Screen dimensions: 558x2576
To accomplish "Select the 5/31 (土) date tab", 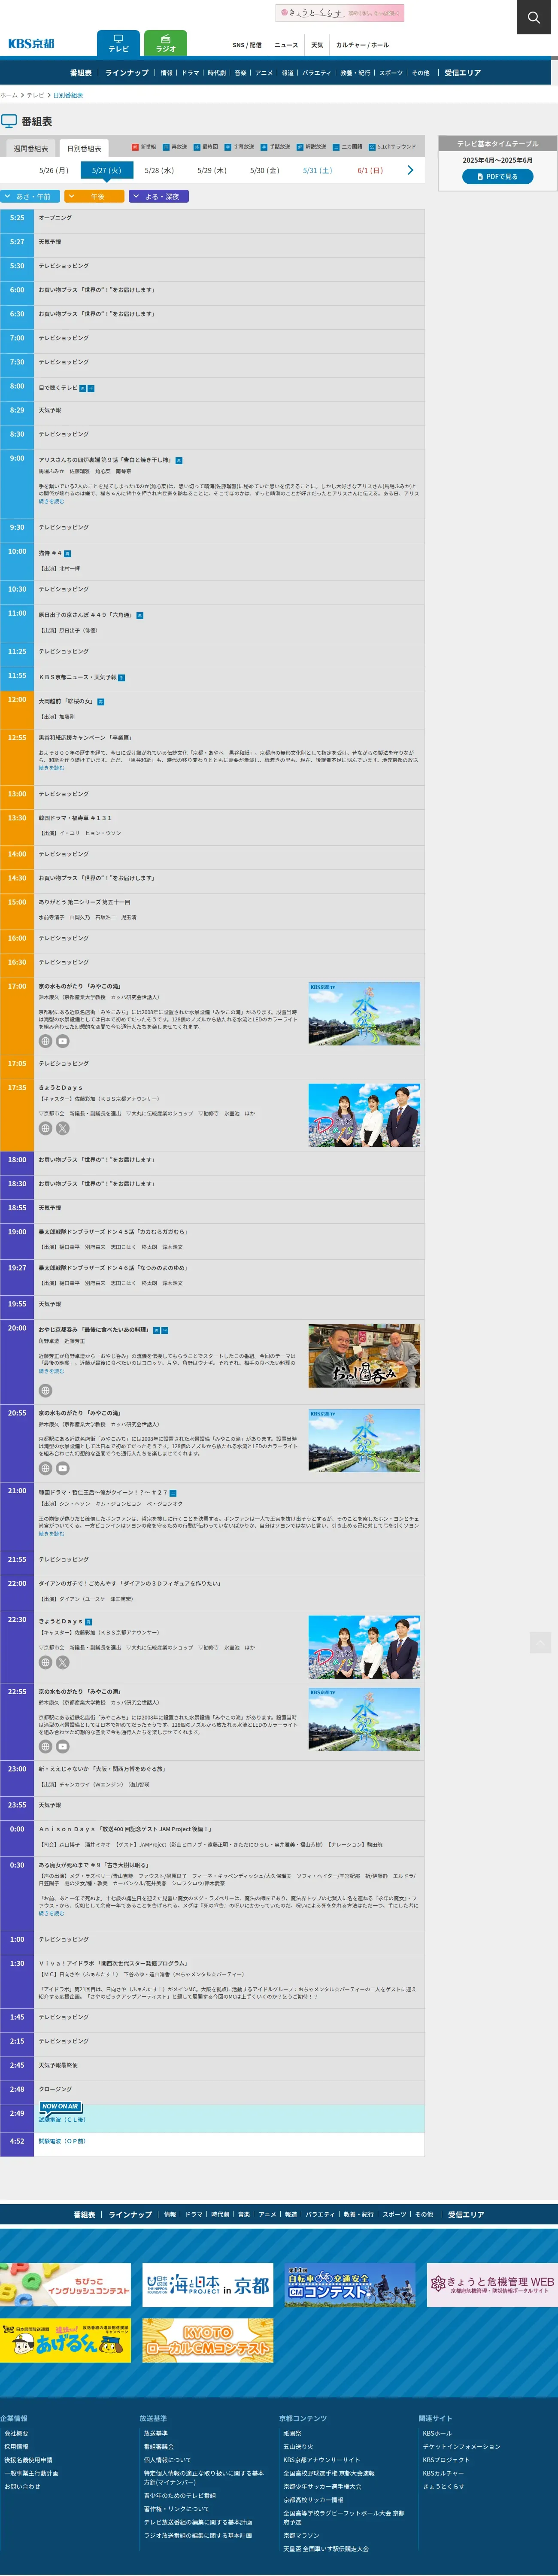I will coord(317,170).
